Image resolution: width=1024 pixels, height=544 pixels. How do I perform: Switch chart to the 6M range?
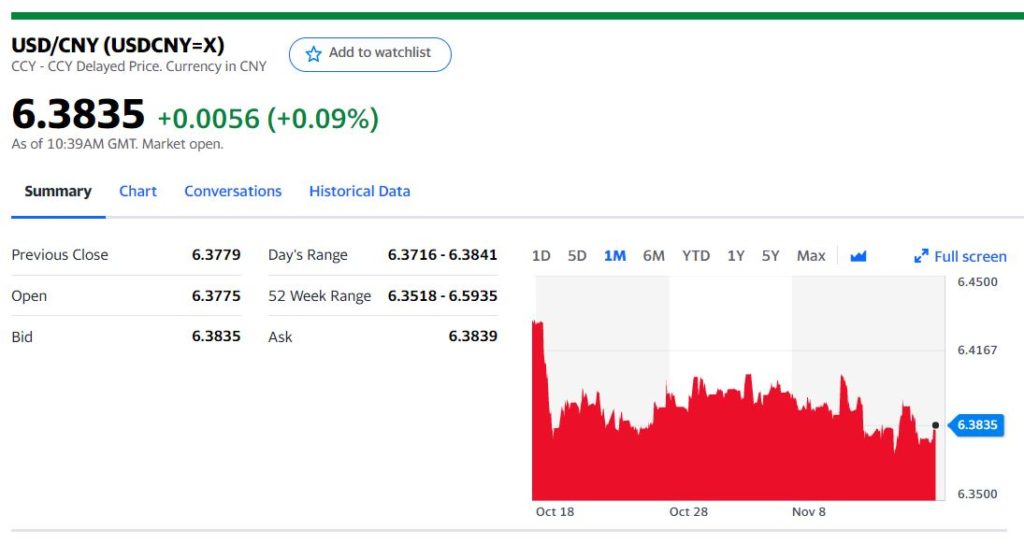tap(653, 256)
